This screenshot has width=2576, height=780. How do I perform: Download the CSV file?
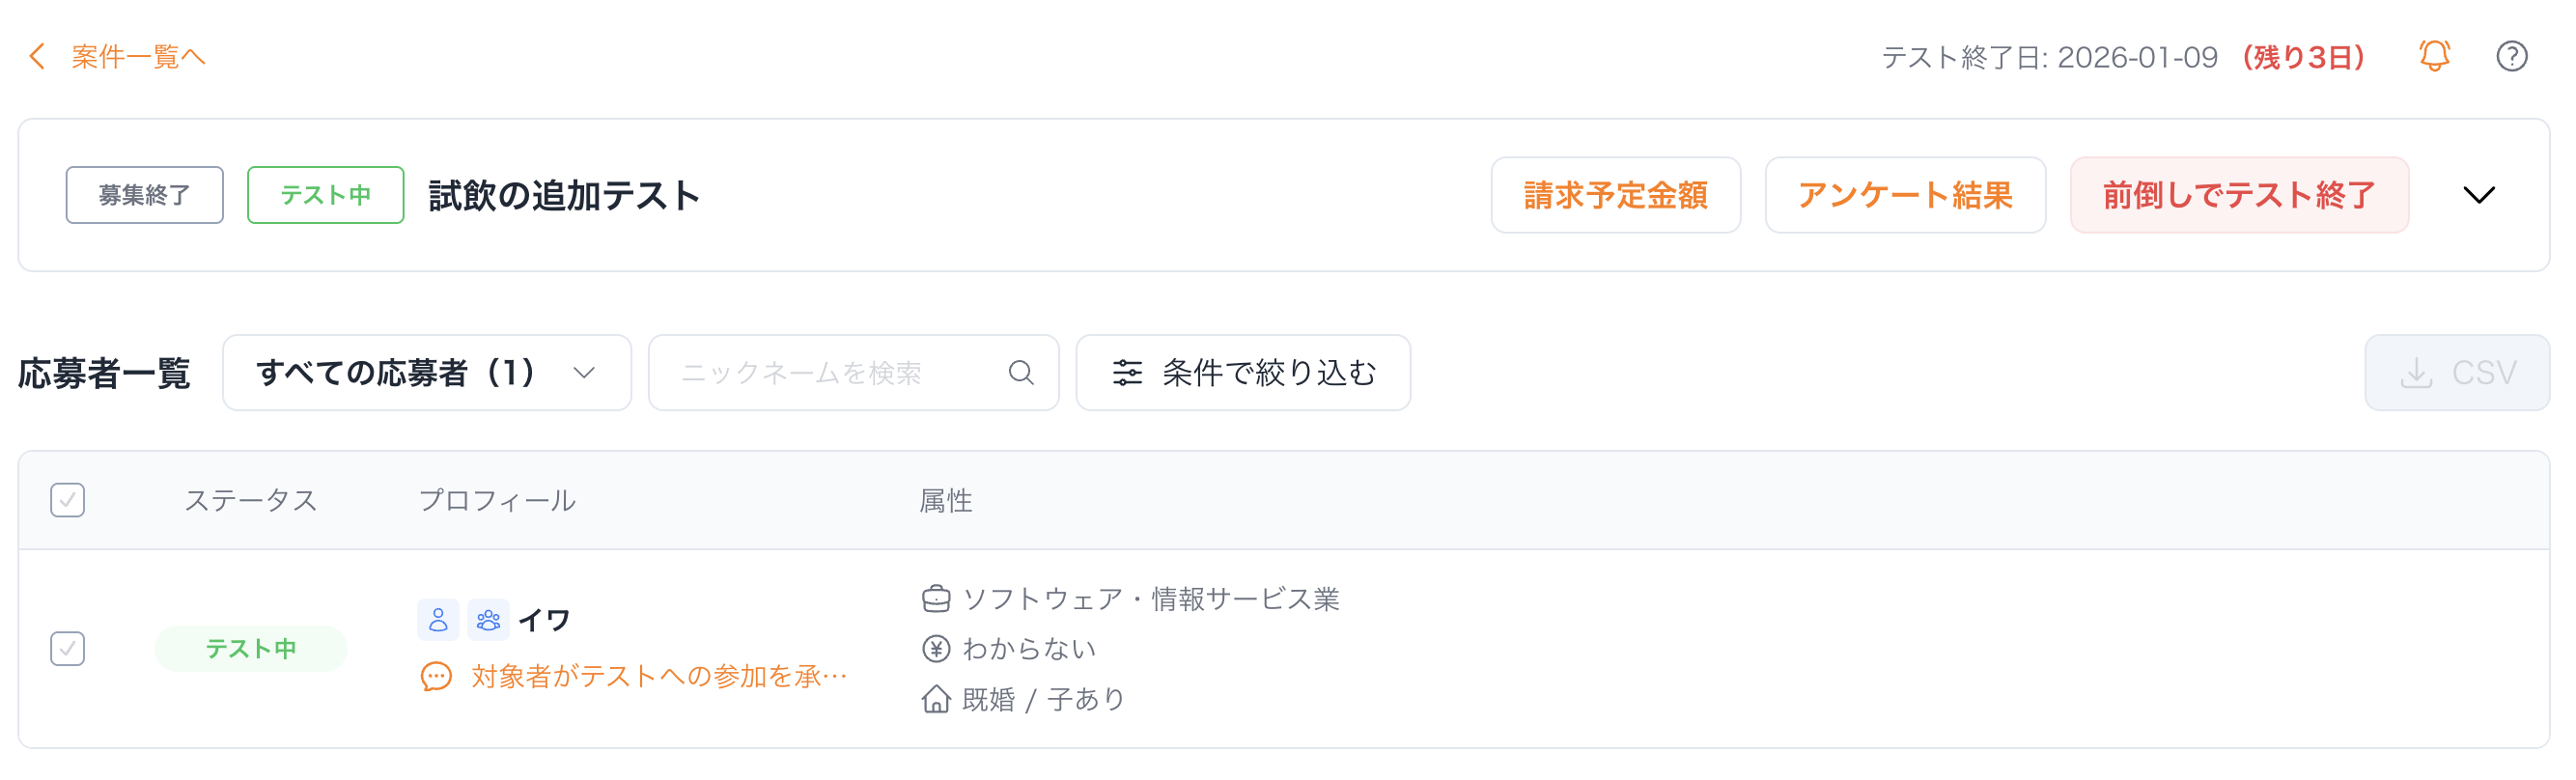pyautogui.click(x=2456, y=373)
